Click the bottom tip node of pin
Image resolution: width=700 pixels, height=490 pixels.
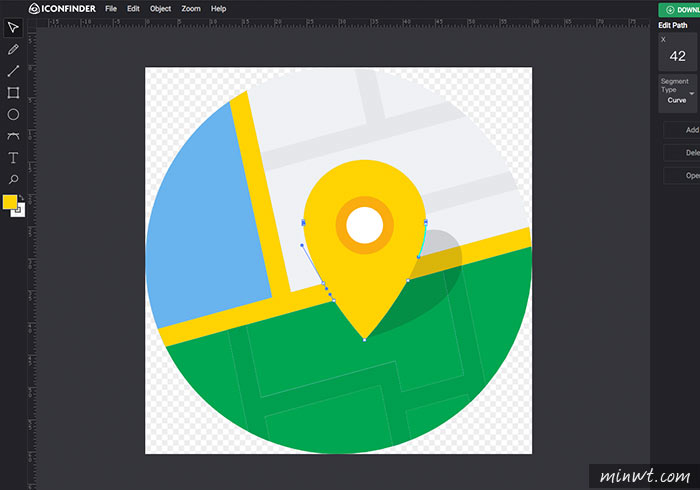pos(364,340)
